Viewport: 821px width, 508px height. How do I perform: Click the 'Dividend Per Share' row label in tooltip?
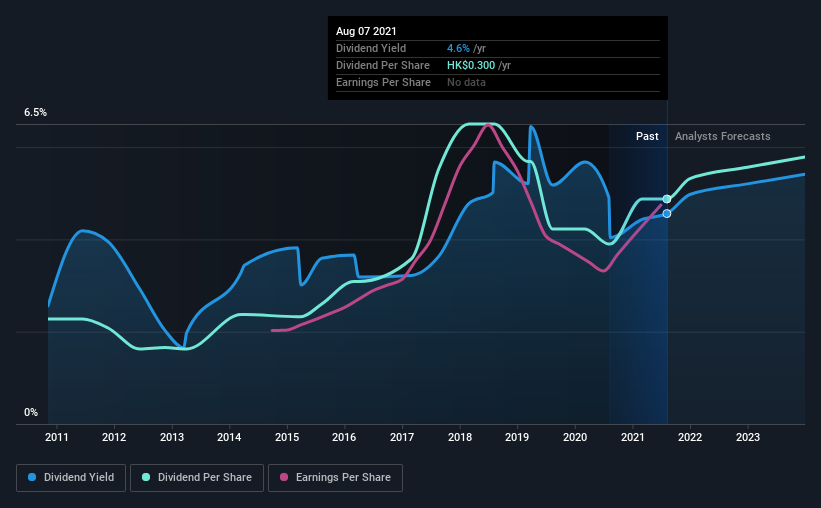[383, 65]
